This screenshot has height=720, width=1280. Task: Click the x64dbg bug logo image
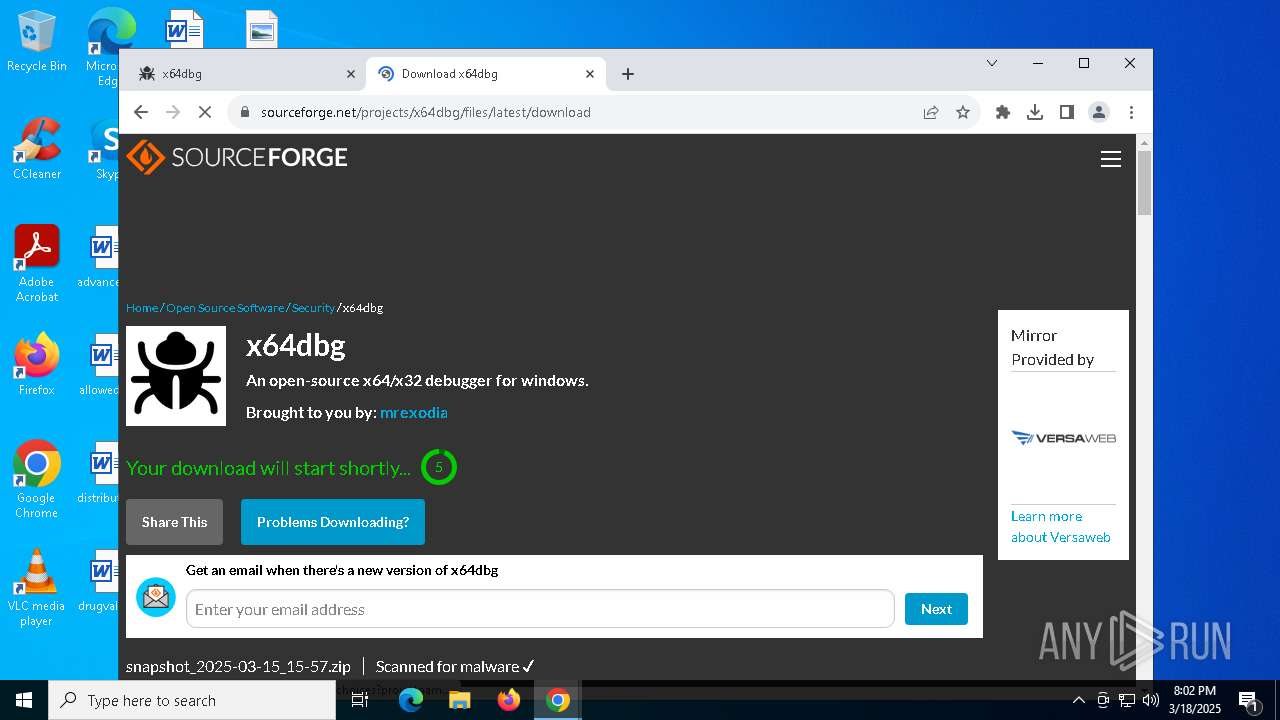pos(176,376)
